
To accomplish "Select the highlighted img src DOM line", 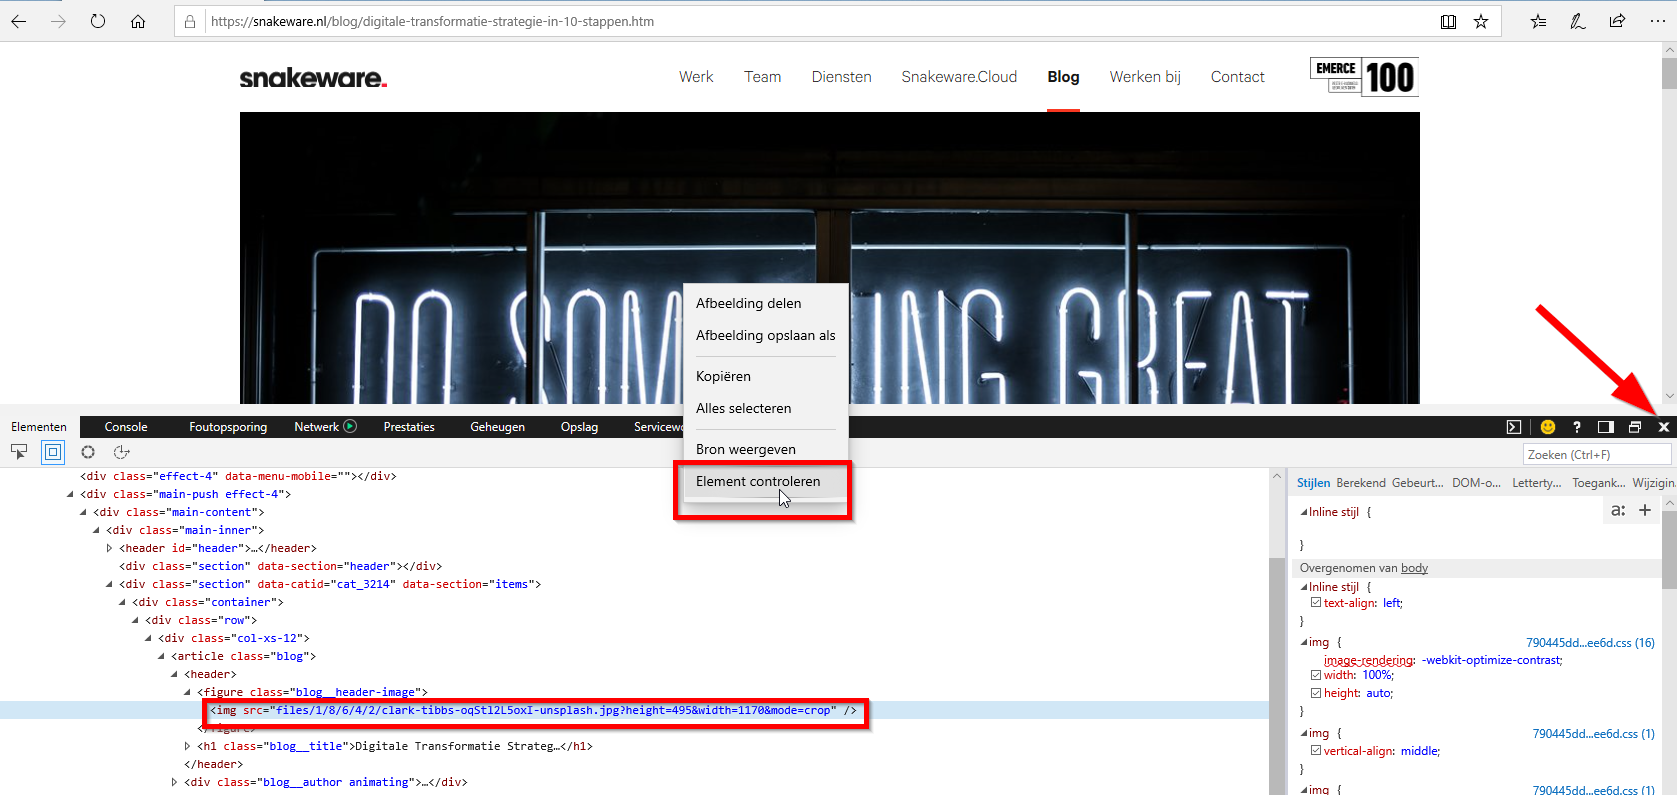I will [534, 710].
